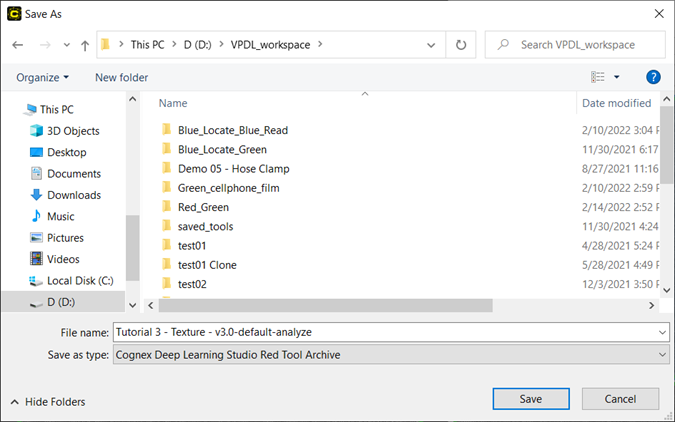Click New folder in the toolbar
Image resolution: width=675 pixels, height=423 pixels.
[x=121, y=77]
